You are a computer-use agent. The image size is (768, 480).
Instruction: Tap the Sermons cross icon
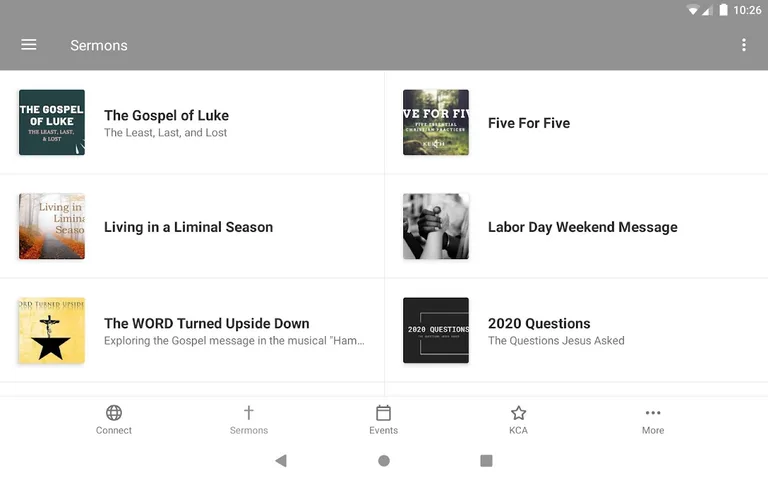[x=249, y=413]
